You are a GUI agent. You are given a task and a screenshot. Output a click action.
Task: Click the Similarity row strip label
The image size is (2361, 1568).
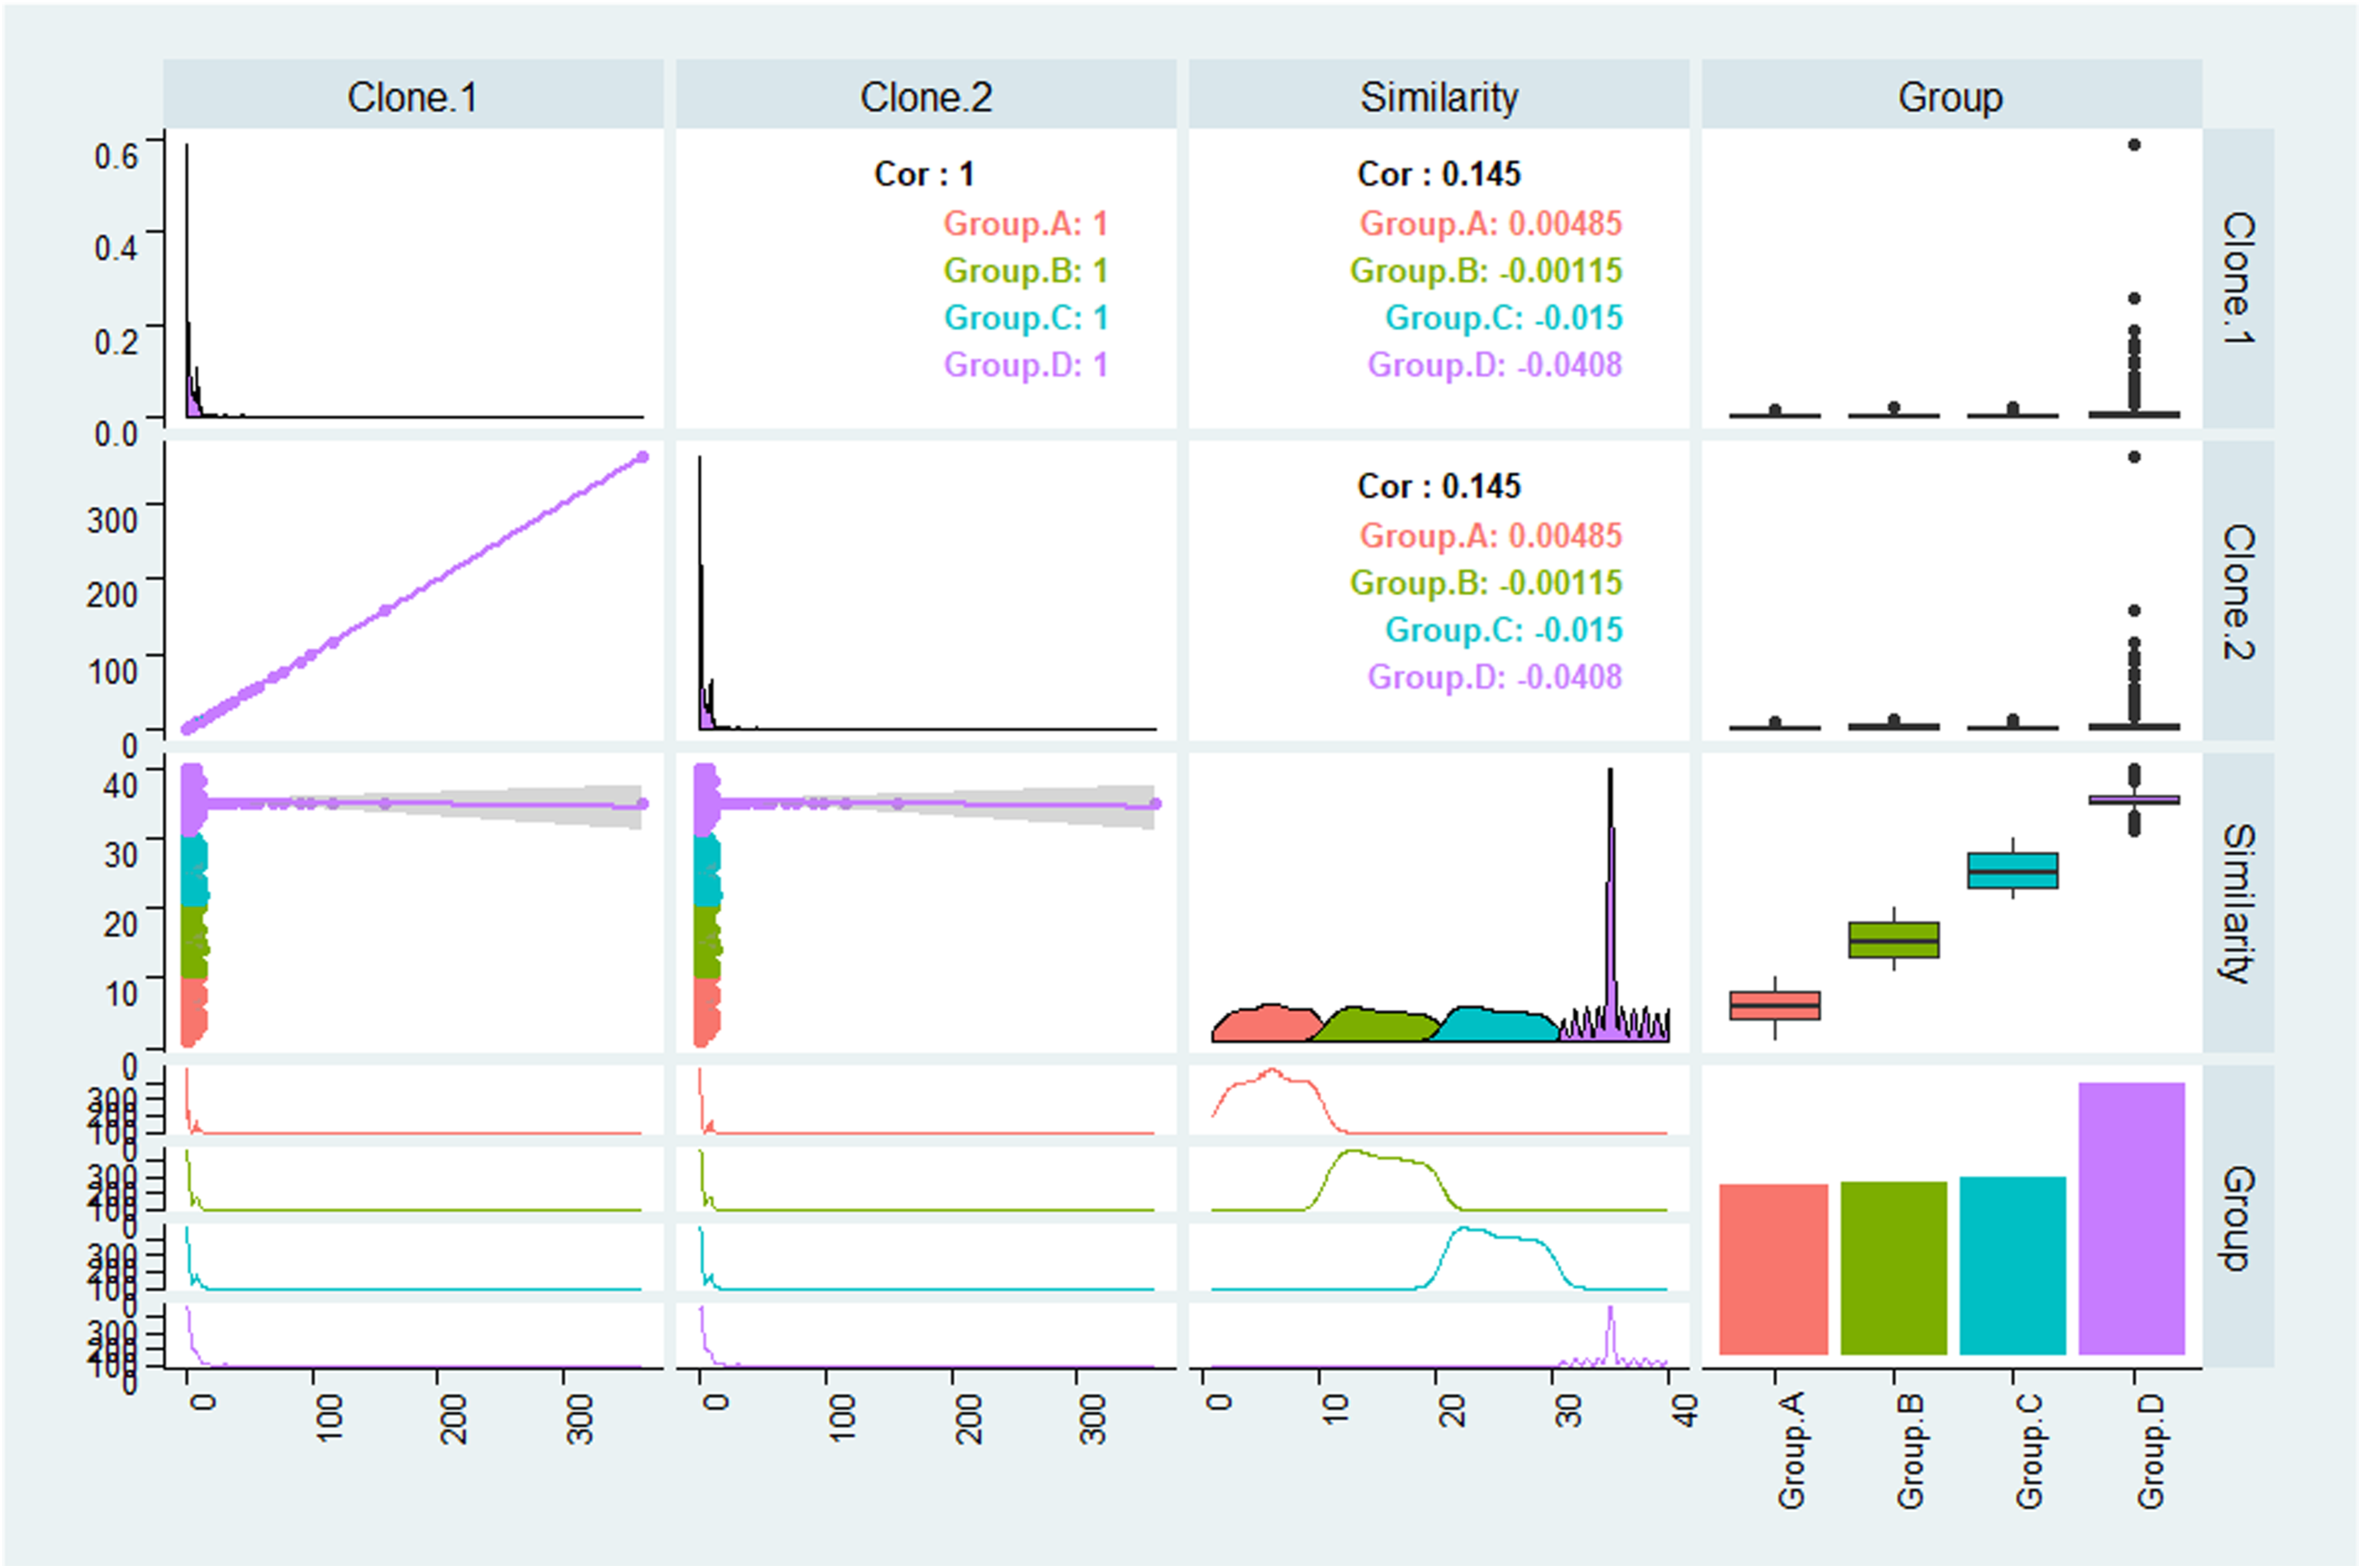click(2238, 903)
